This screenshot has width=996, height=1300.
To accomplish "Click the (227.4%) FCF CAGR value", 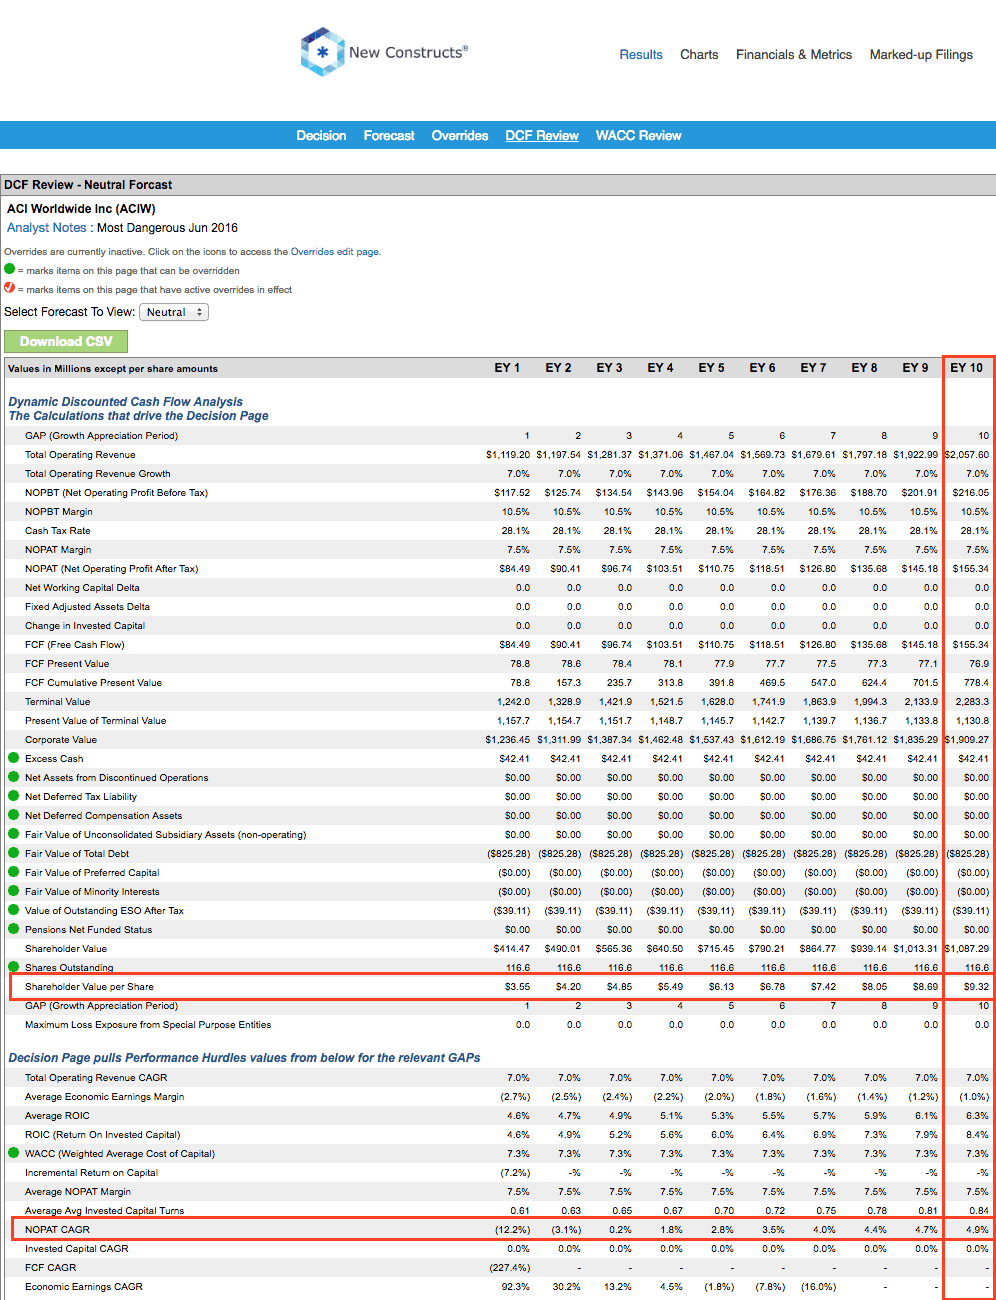I will tap(510, 1268).
